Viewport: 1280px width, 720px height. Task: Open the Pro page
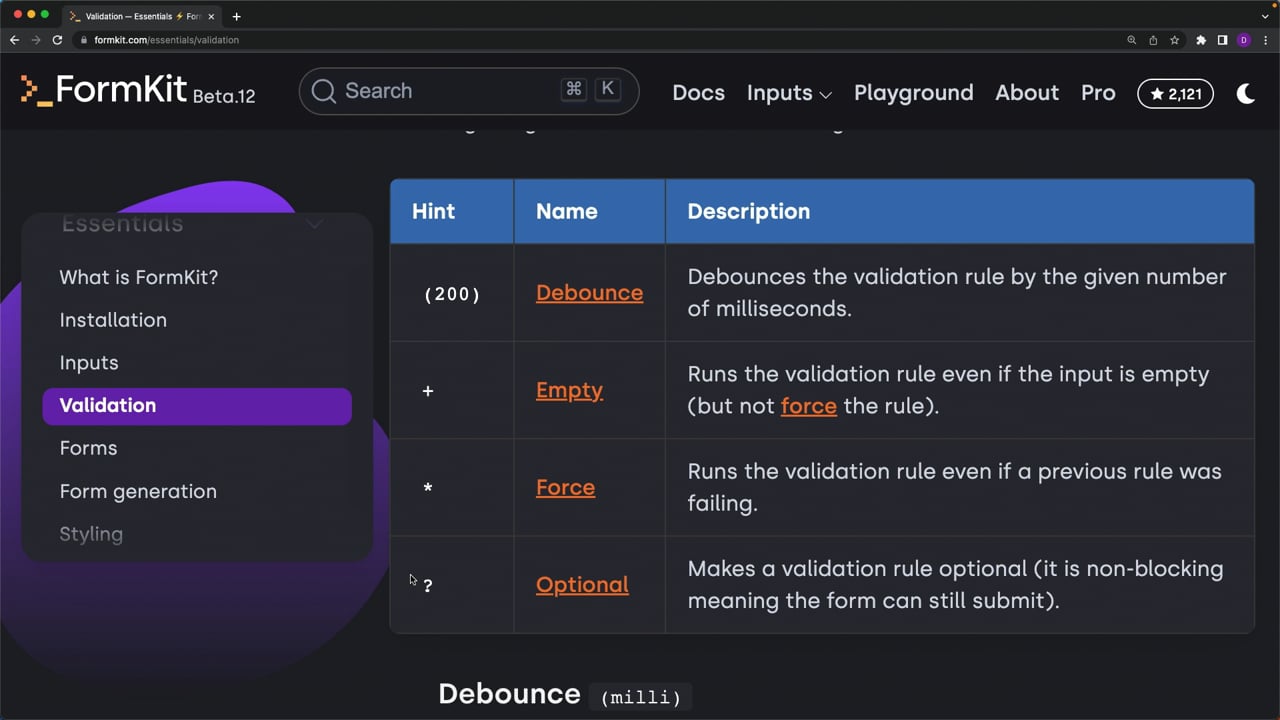pos(1098,92)
